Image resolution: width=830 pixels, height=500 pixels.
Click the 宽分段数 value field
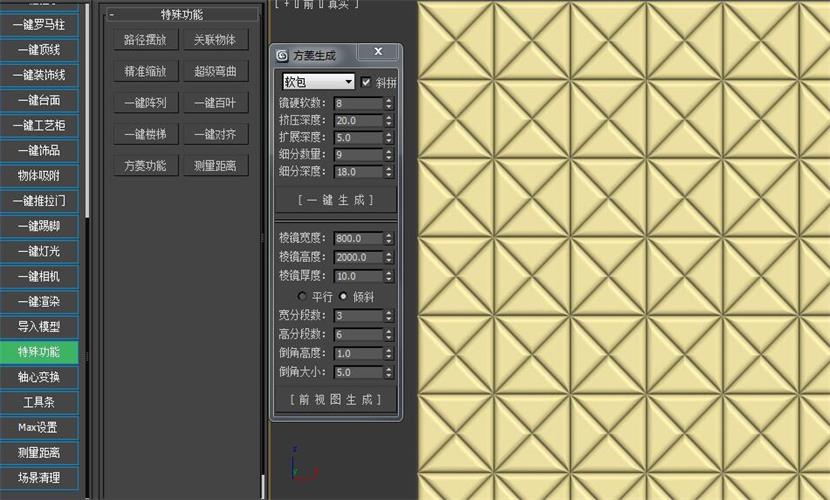pyautogui.click(x=358, y=316)
